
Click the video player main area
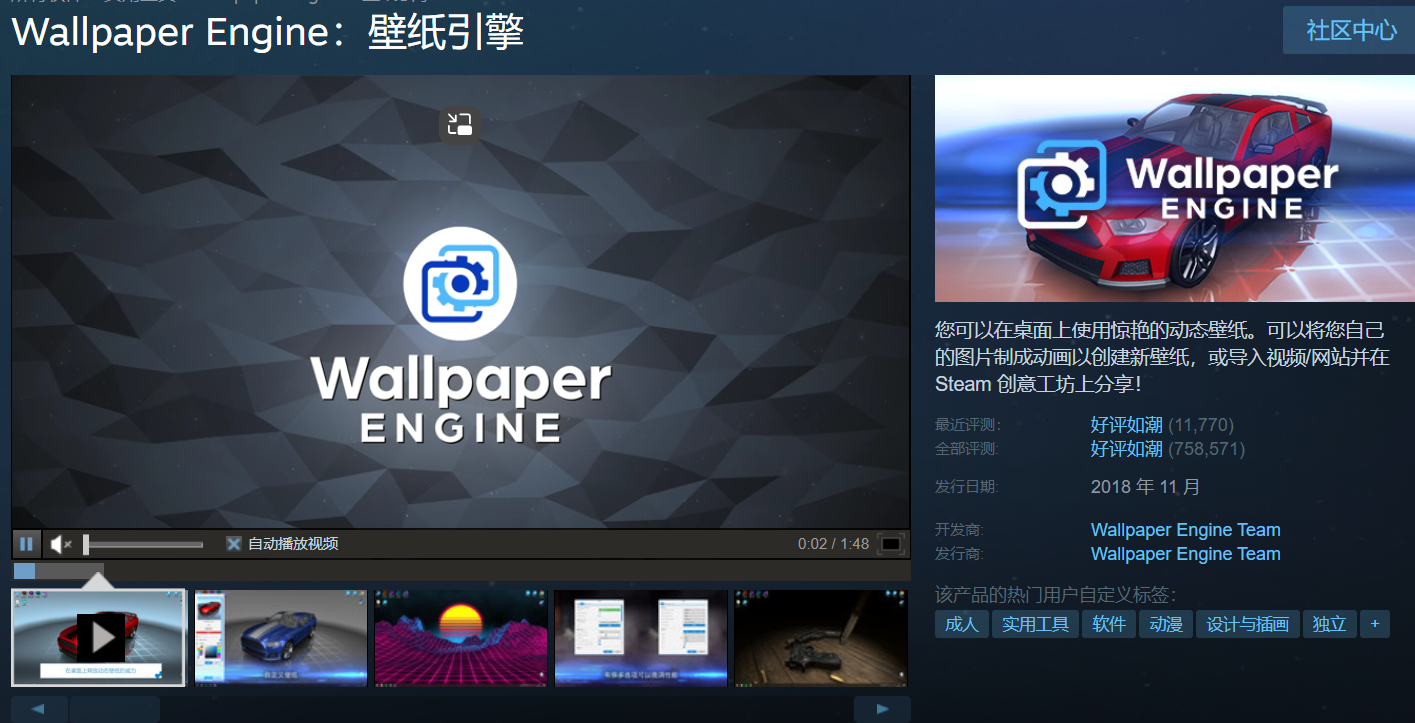pos(461,302)
